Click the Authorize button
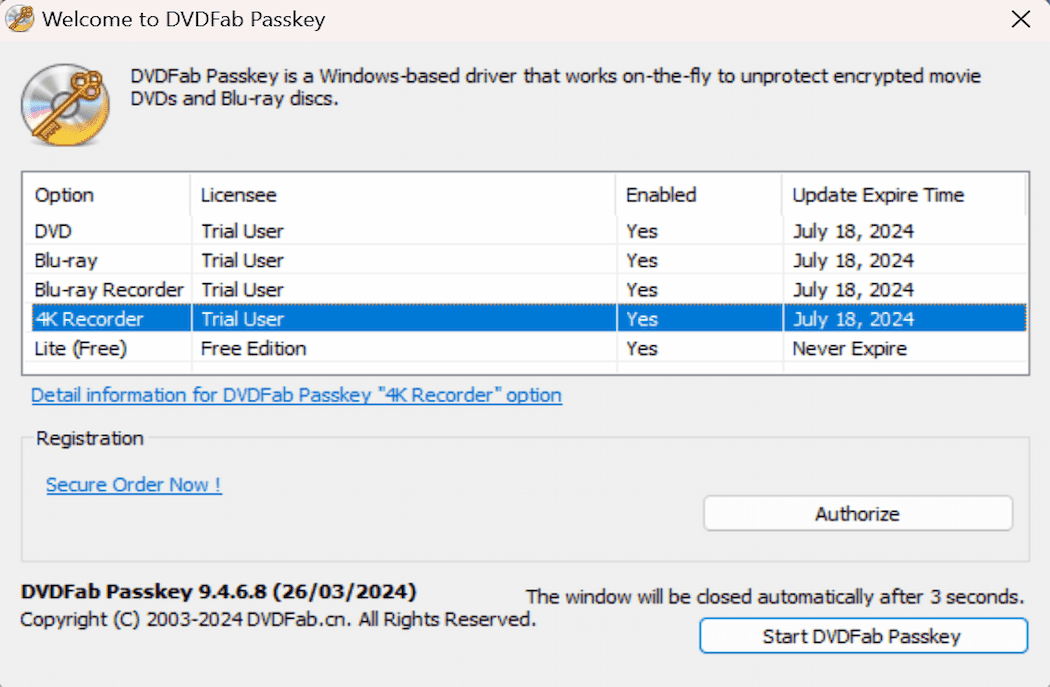 pos(858,514)
